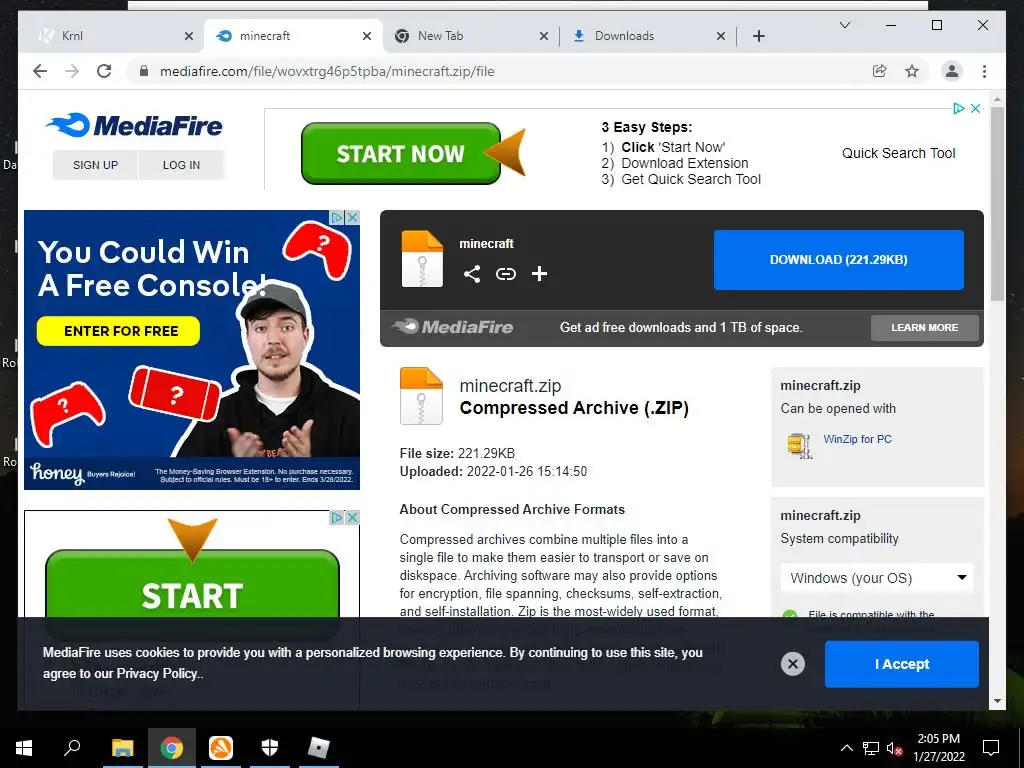Dismiss the cookie banner with X icon

(x=793, y=664)
